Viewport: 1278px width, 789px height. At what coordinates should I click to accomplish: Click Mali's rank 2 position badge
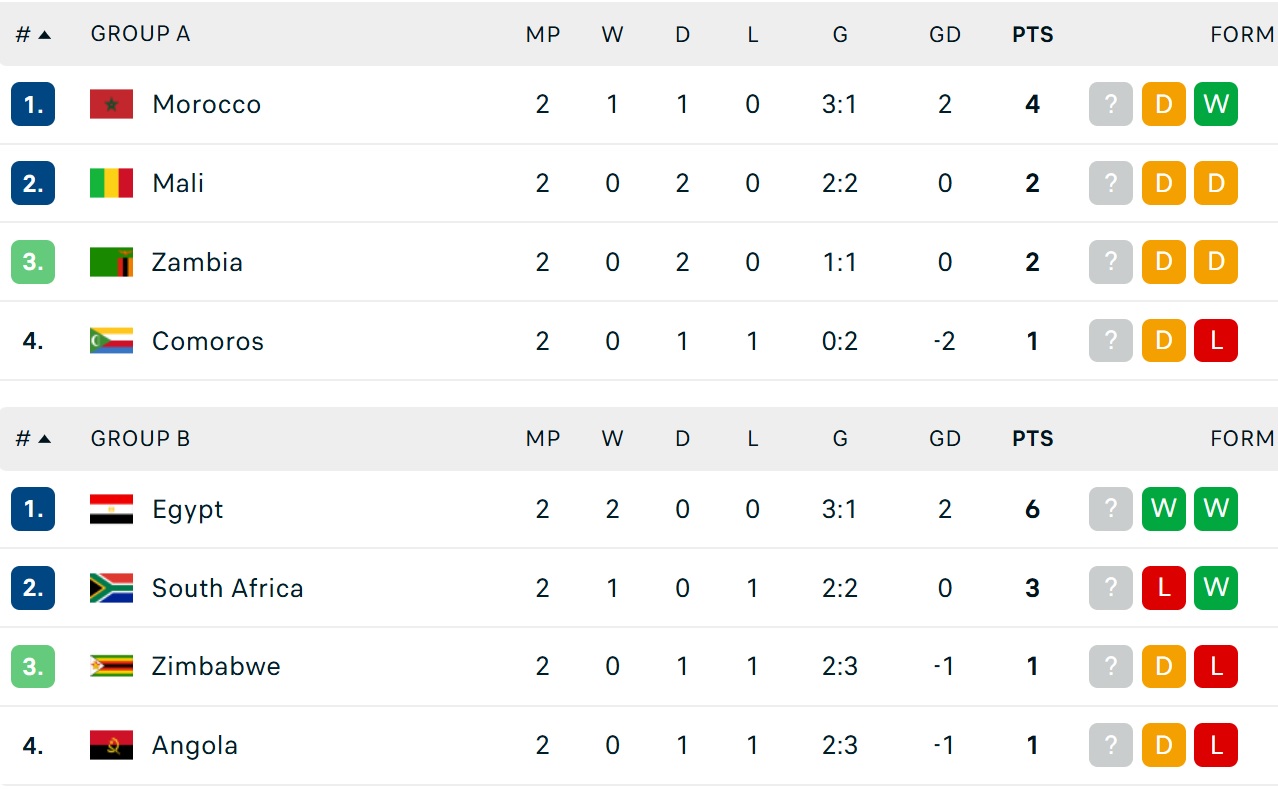click(33, 183)
